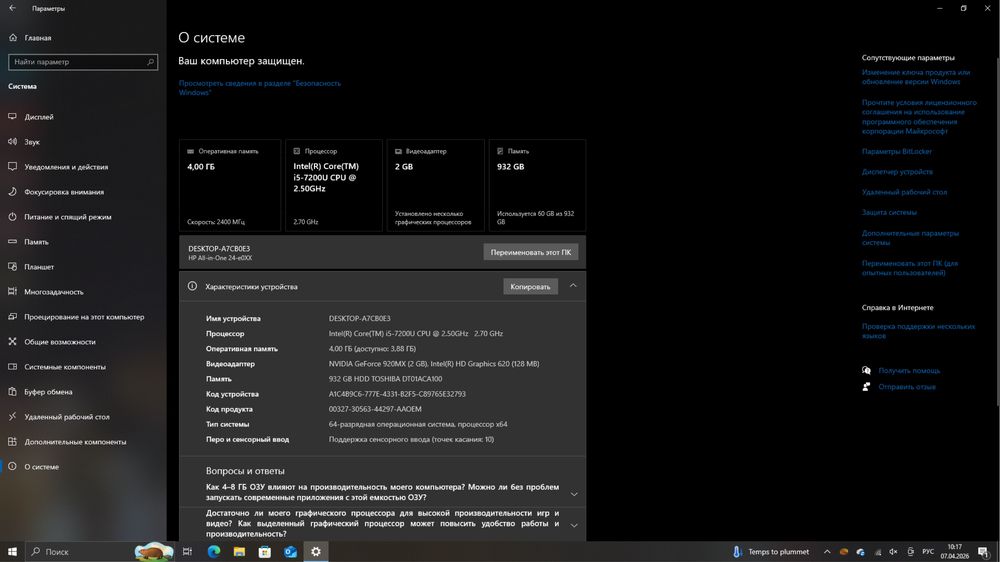Open Параметры BitLocker link
The height and width of the screenshot is (562, 1000).
(897, 151)
